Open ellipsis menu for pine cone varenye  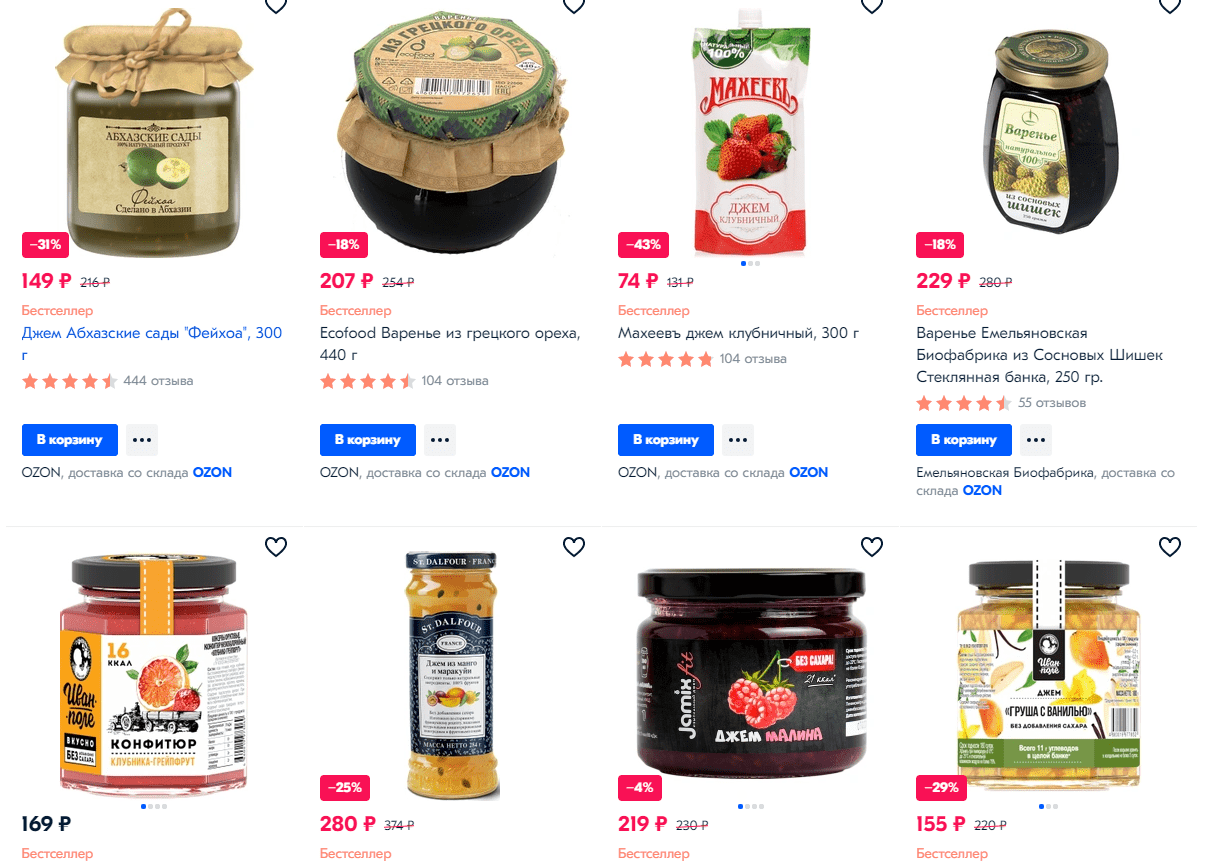tap(1036, 440)
